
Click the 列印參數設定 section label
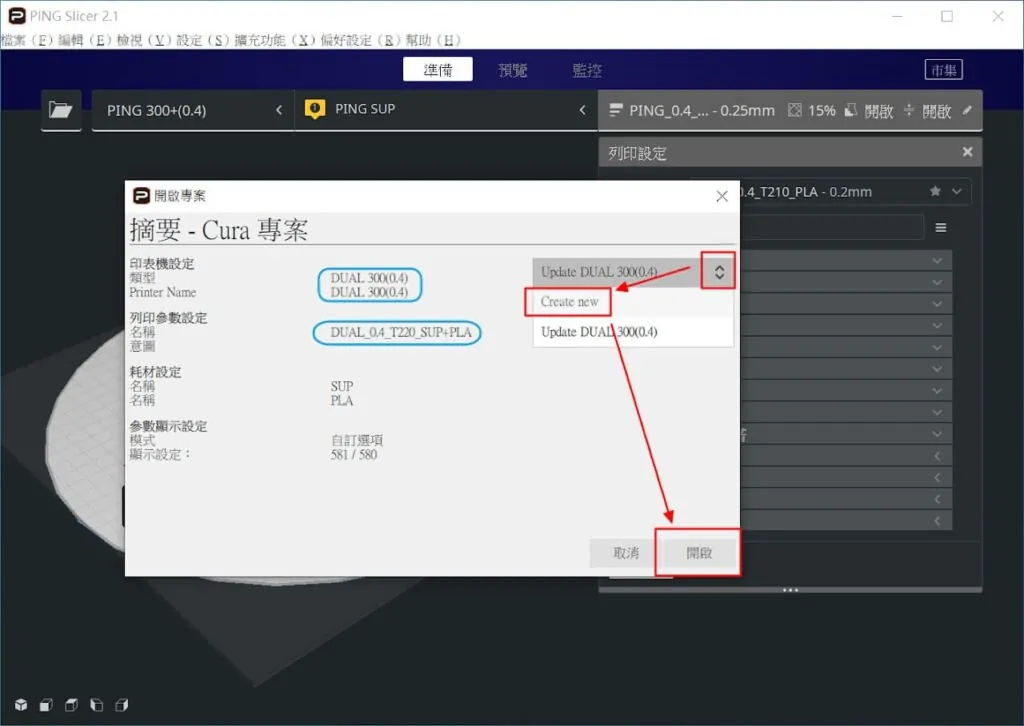[168, 318]
